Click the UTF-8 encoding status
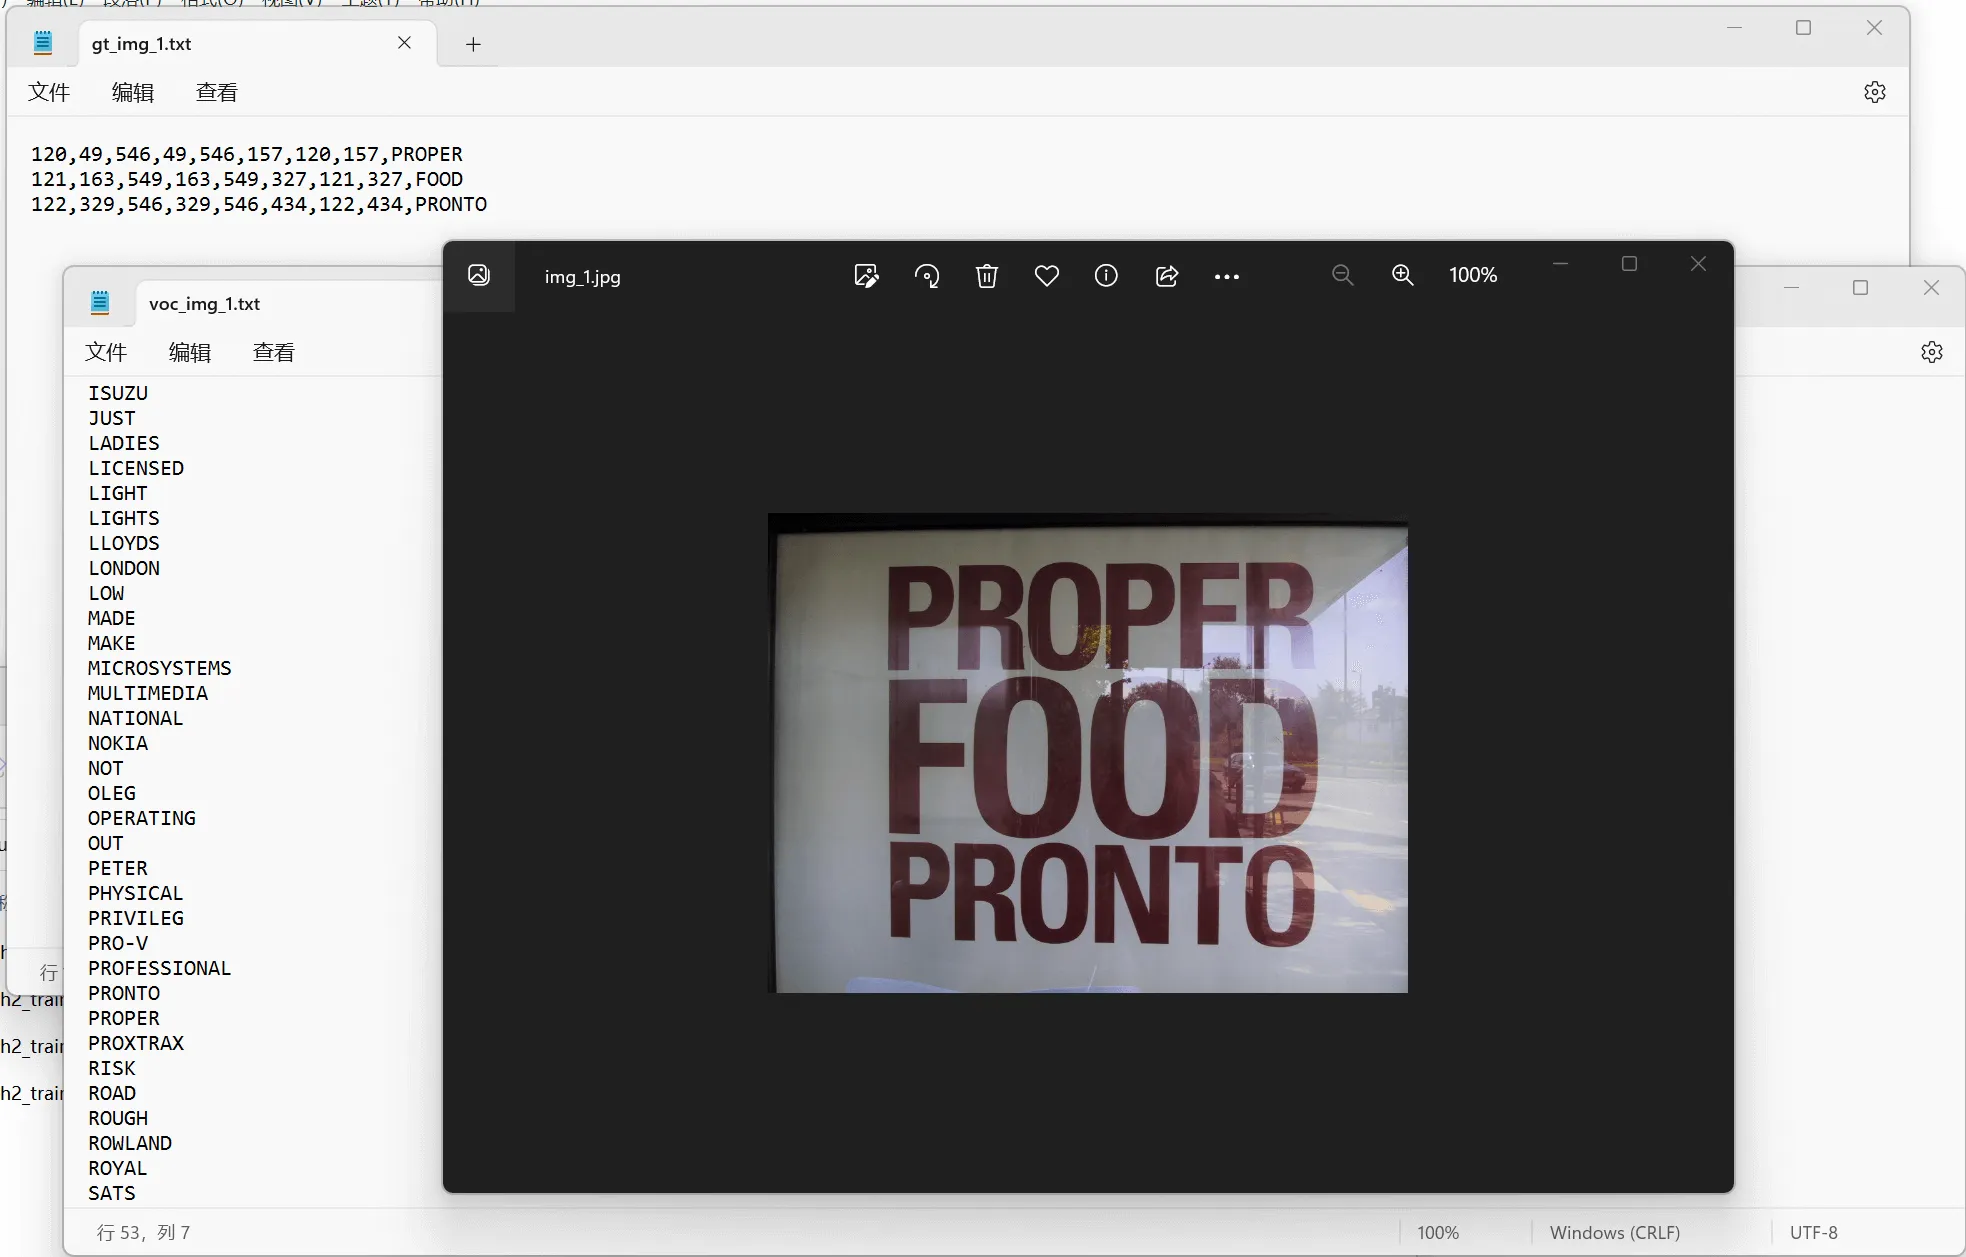This screenshot has height=1257, width=1966. (x=1814, y=1233)
